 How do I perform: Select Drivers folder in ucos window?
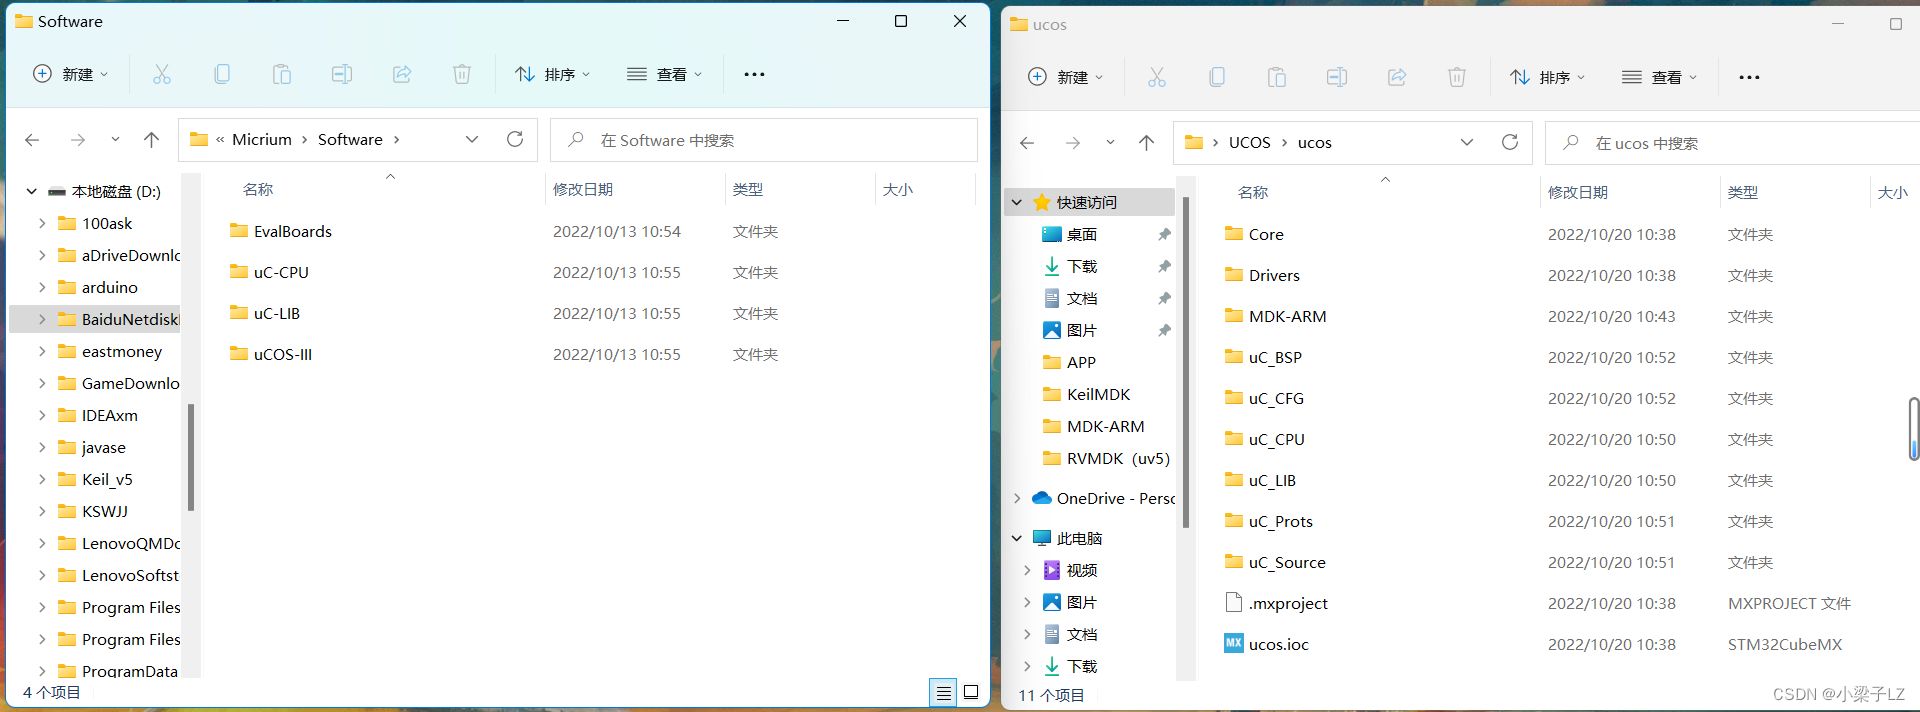click(x=1262, y=275)
